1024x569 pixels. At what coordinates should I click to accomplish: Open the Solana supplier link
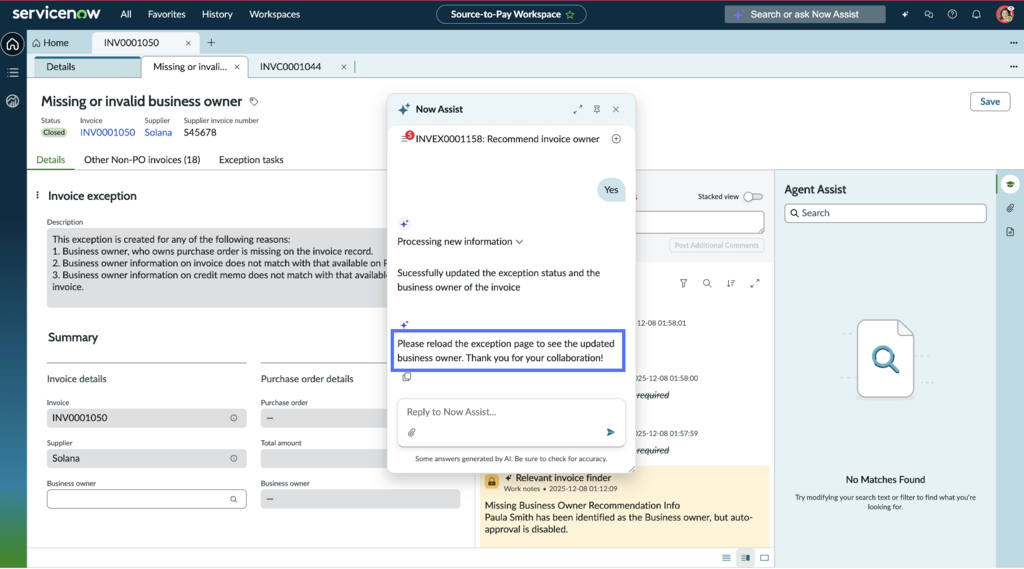pos(158,132)
